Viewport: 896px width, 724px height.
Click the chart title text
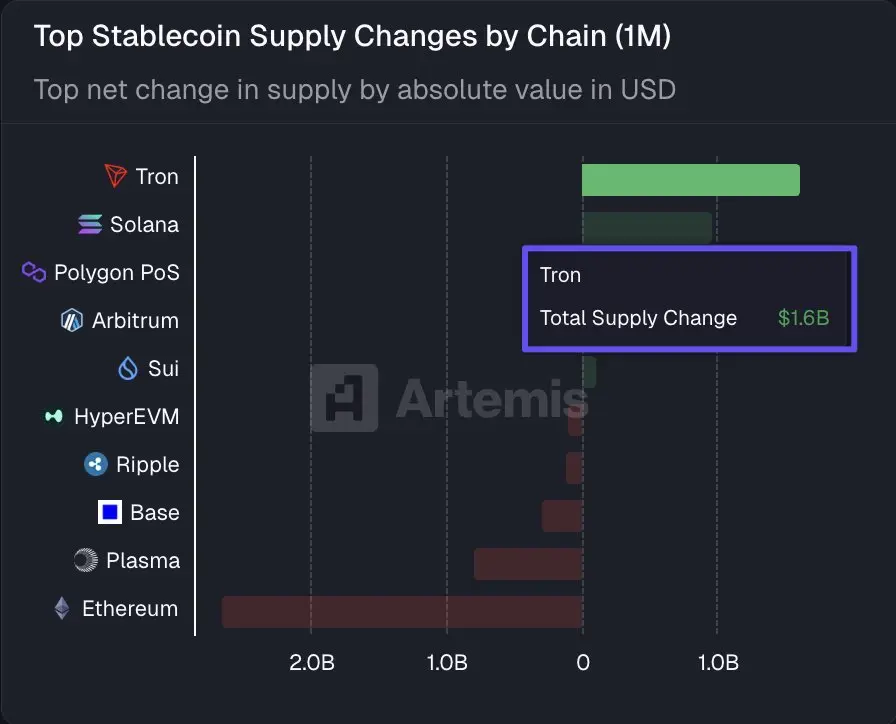click(x=352, y=37)
